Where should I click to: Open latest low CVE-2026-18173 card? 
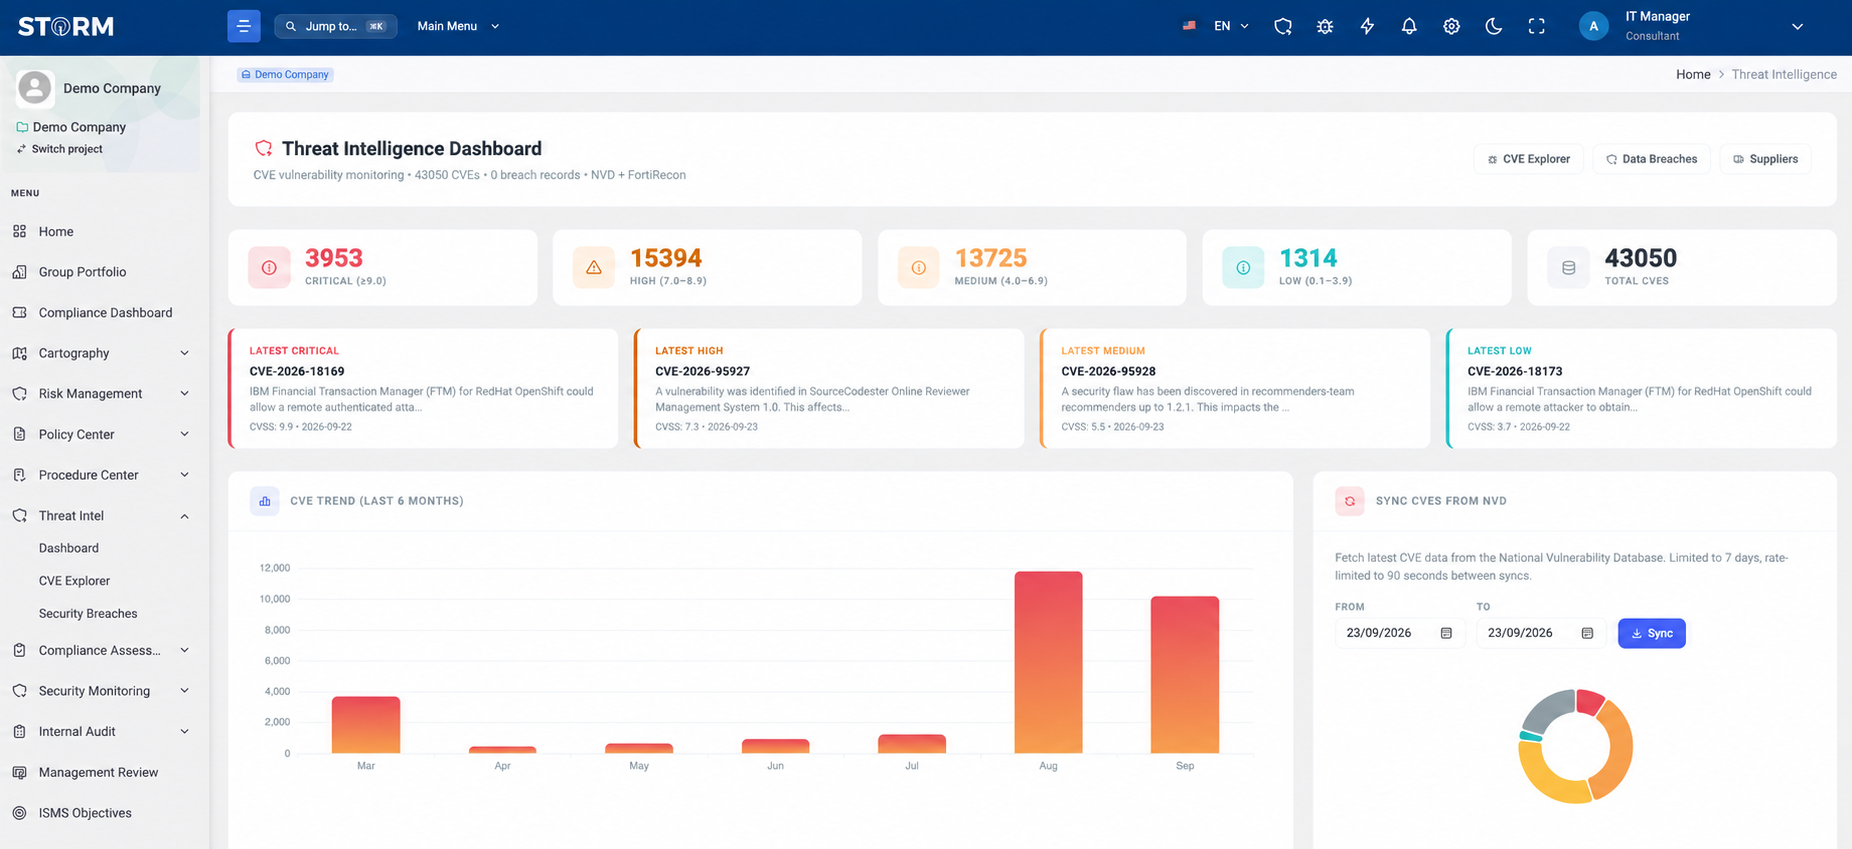1641,388
